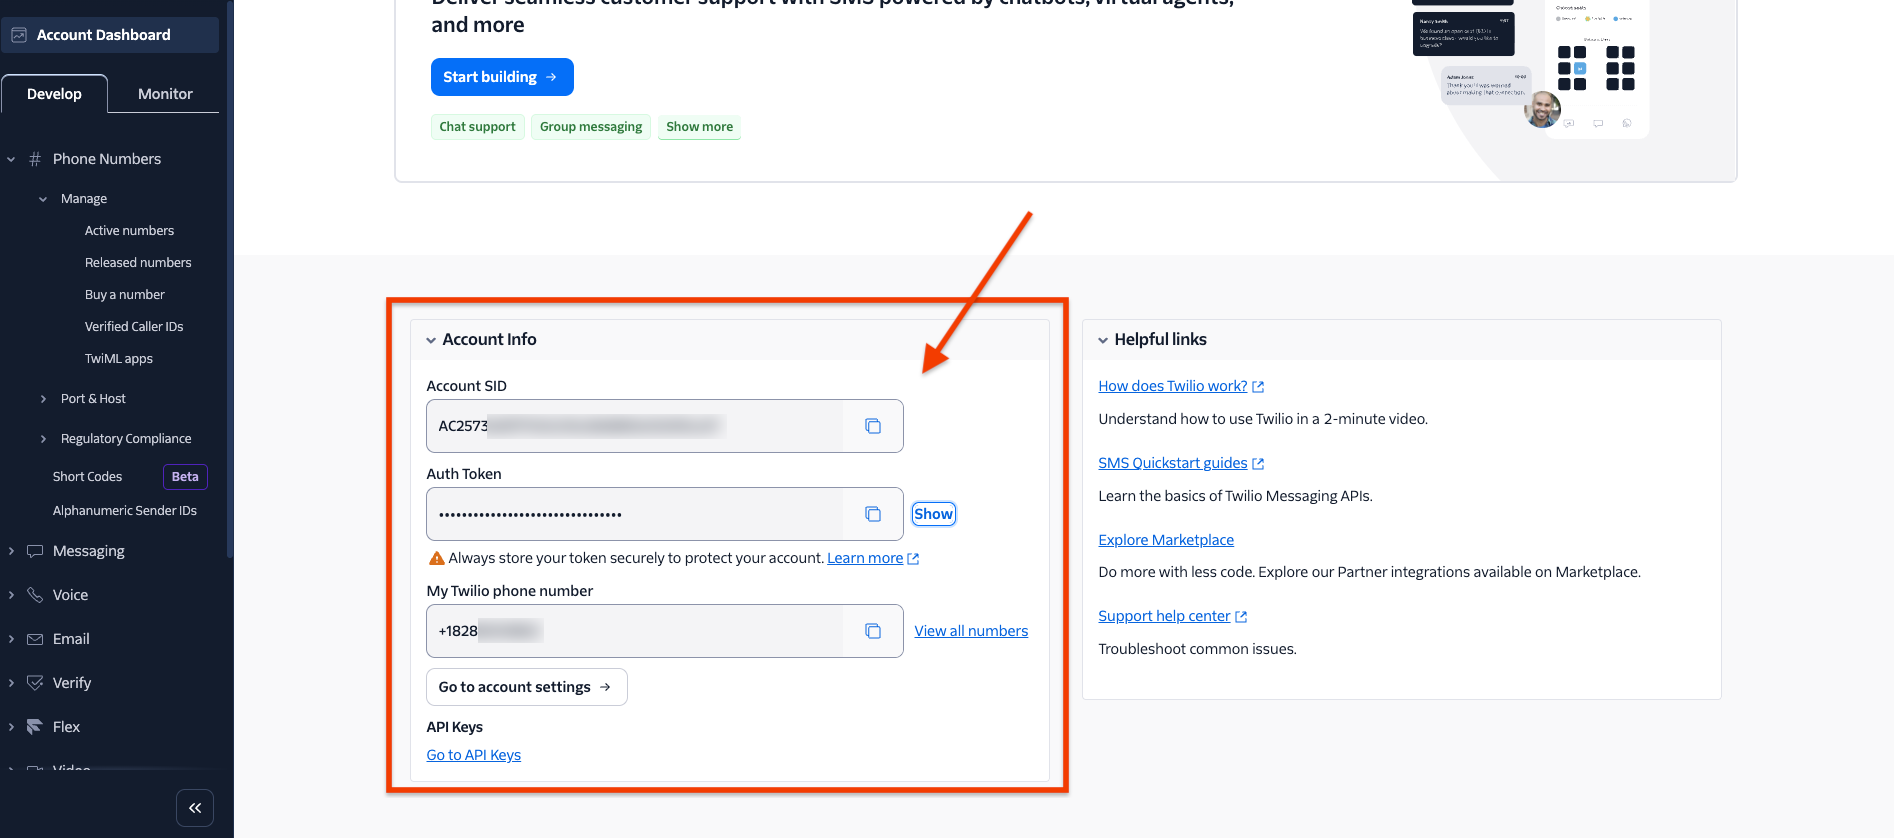This screenshot has height=838, width=1894.
Task: Select the Group messaging tag
Action: 591,127
